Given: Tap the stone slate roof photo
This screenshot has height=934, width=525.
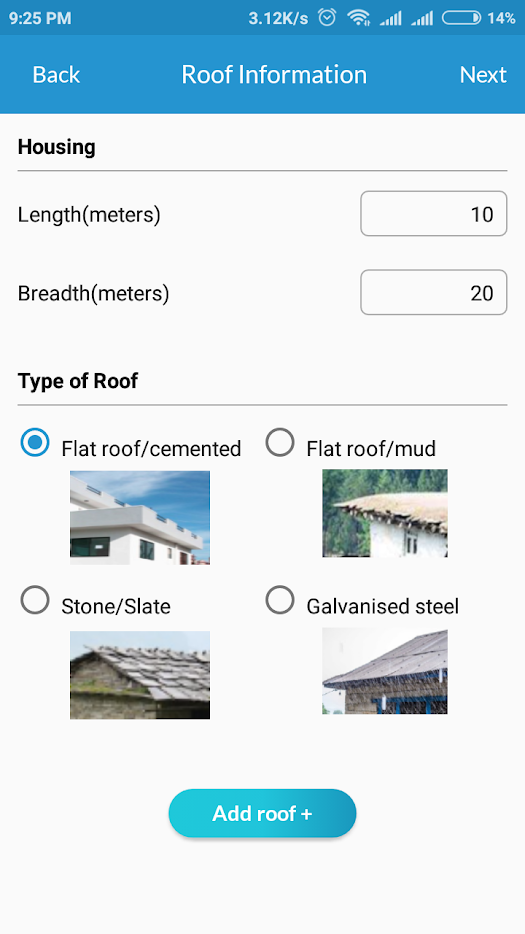Looking at the screenshot, I should point(140,675).
